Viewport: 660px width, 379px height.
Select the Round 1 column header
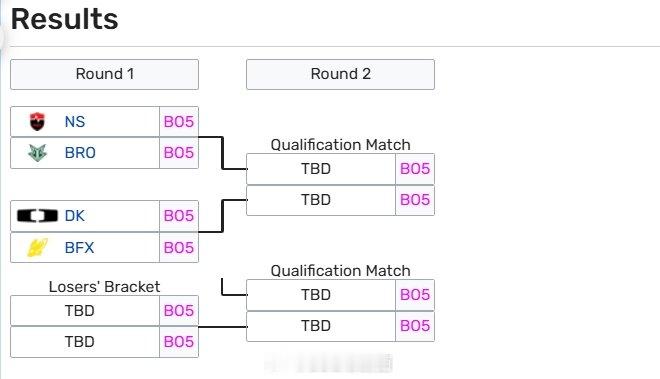click(x=104, y=74)
